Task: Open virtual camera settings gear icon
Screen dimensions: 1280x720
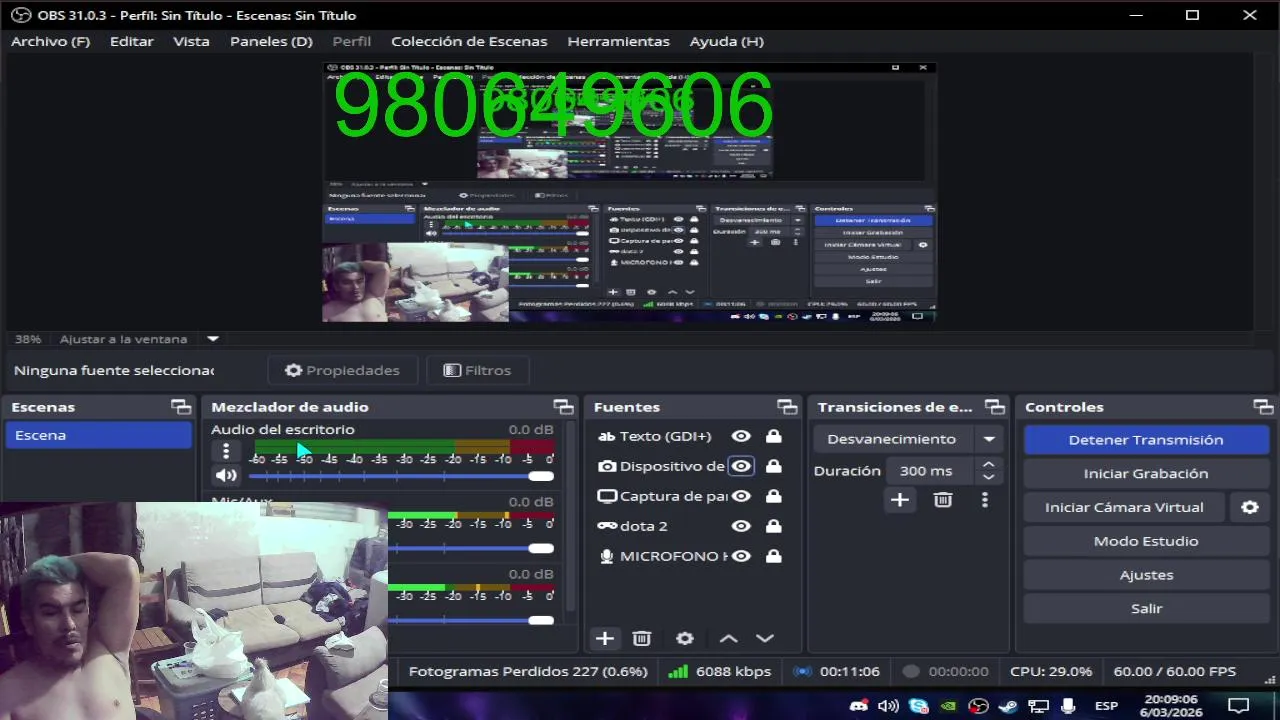Action: [1250, 507]
